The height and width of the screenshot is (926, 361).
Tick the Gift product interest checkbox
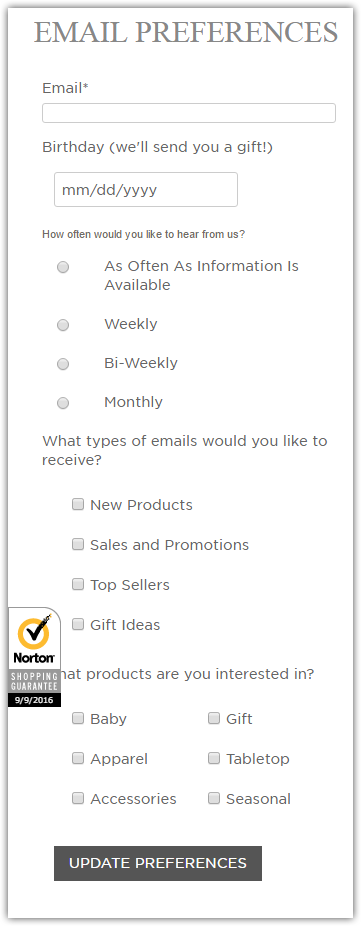[214, 718]
